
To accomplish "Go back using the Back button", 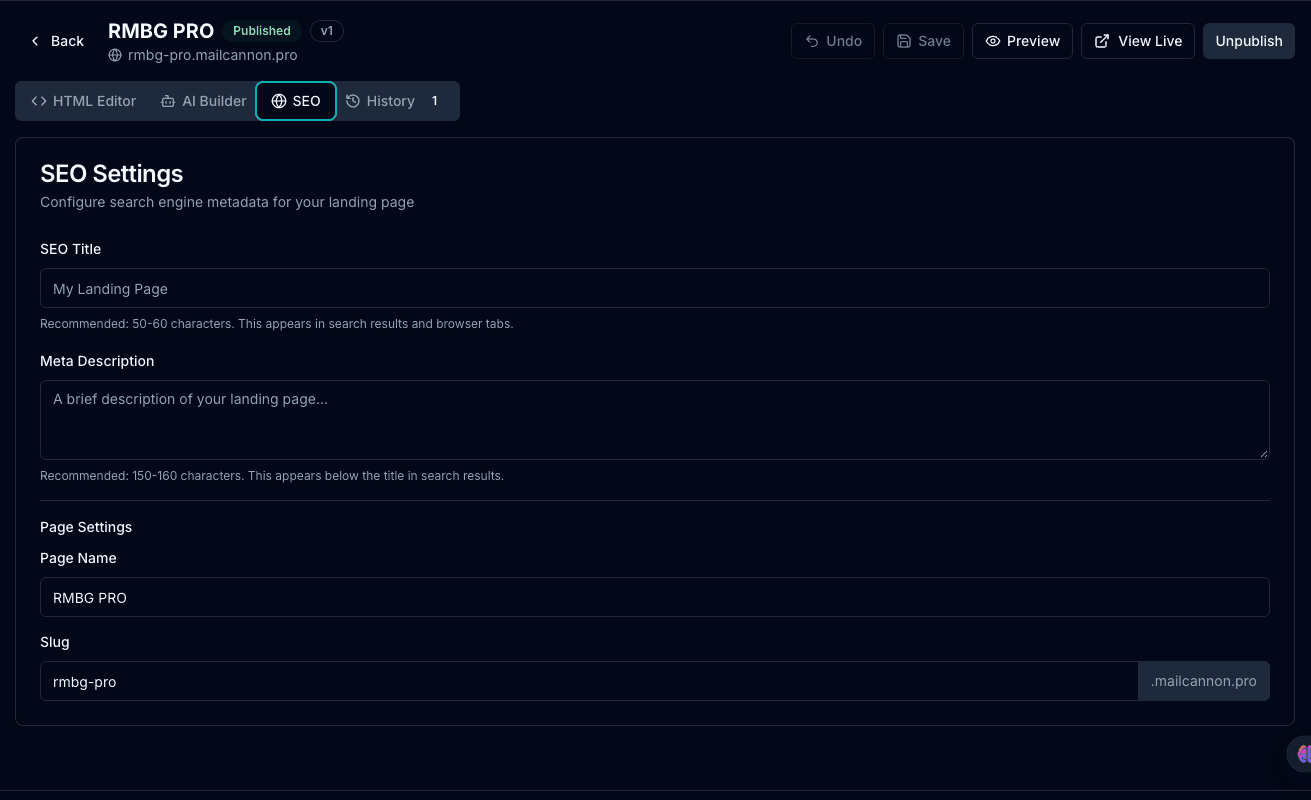I will point(56,41).
